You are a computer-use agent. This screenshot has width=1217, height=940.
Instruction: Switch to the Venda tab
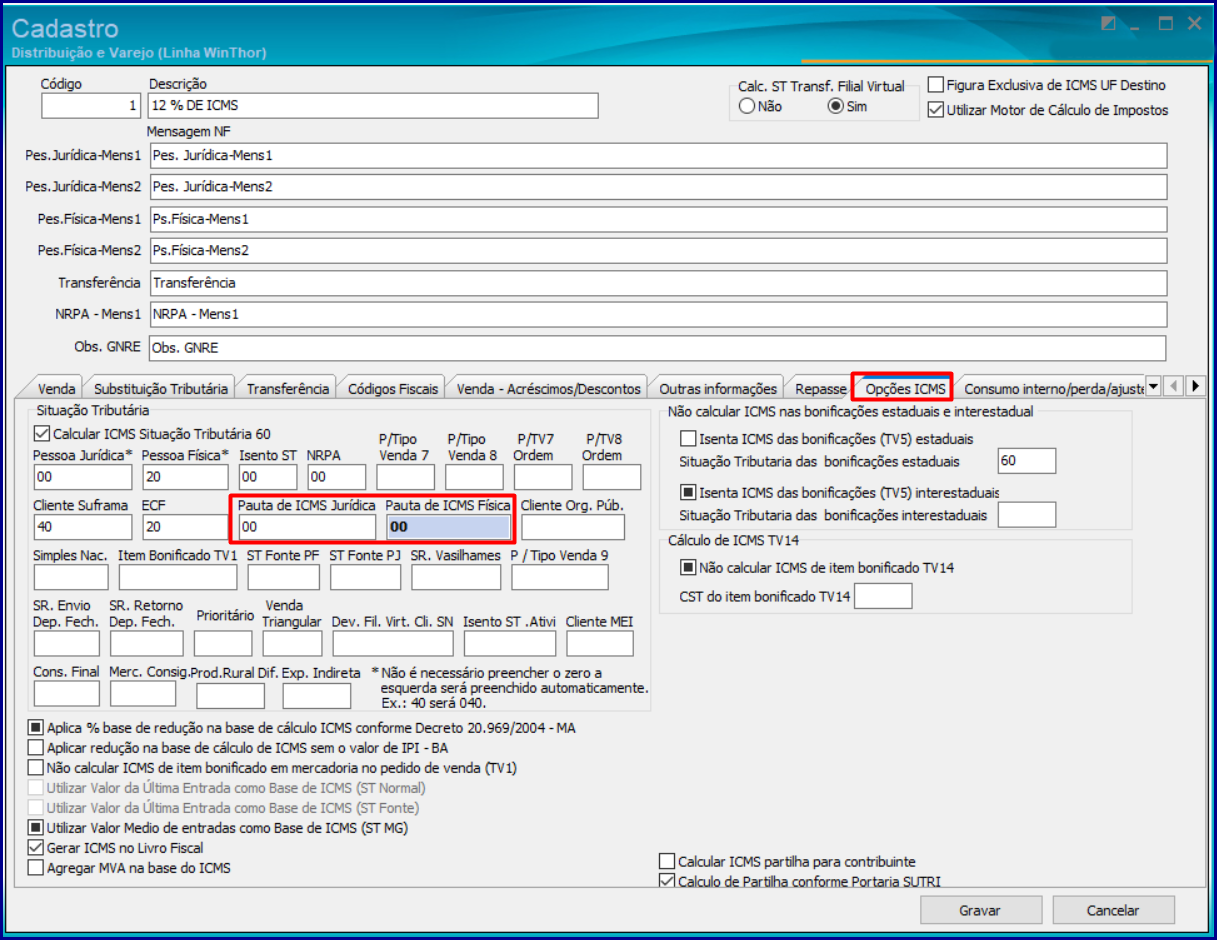tap(56, 388)
